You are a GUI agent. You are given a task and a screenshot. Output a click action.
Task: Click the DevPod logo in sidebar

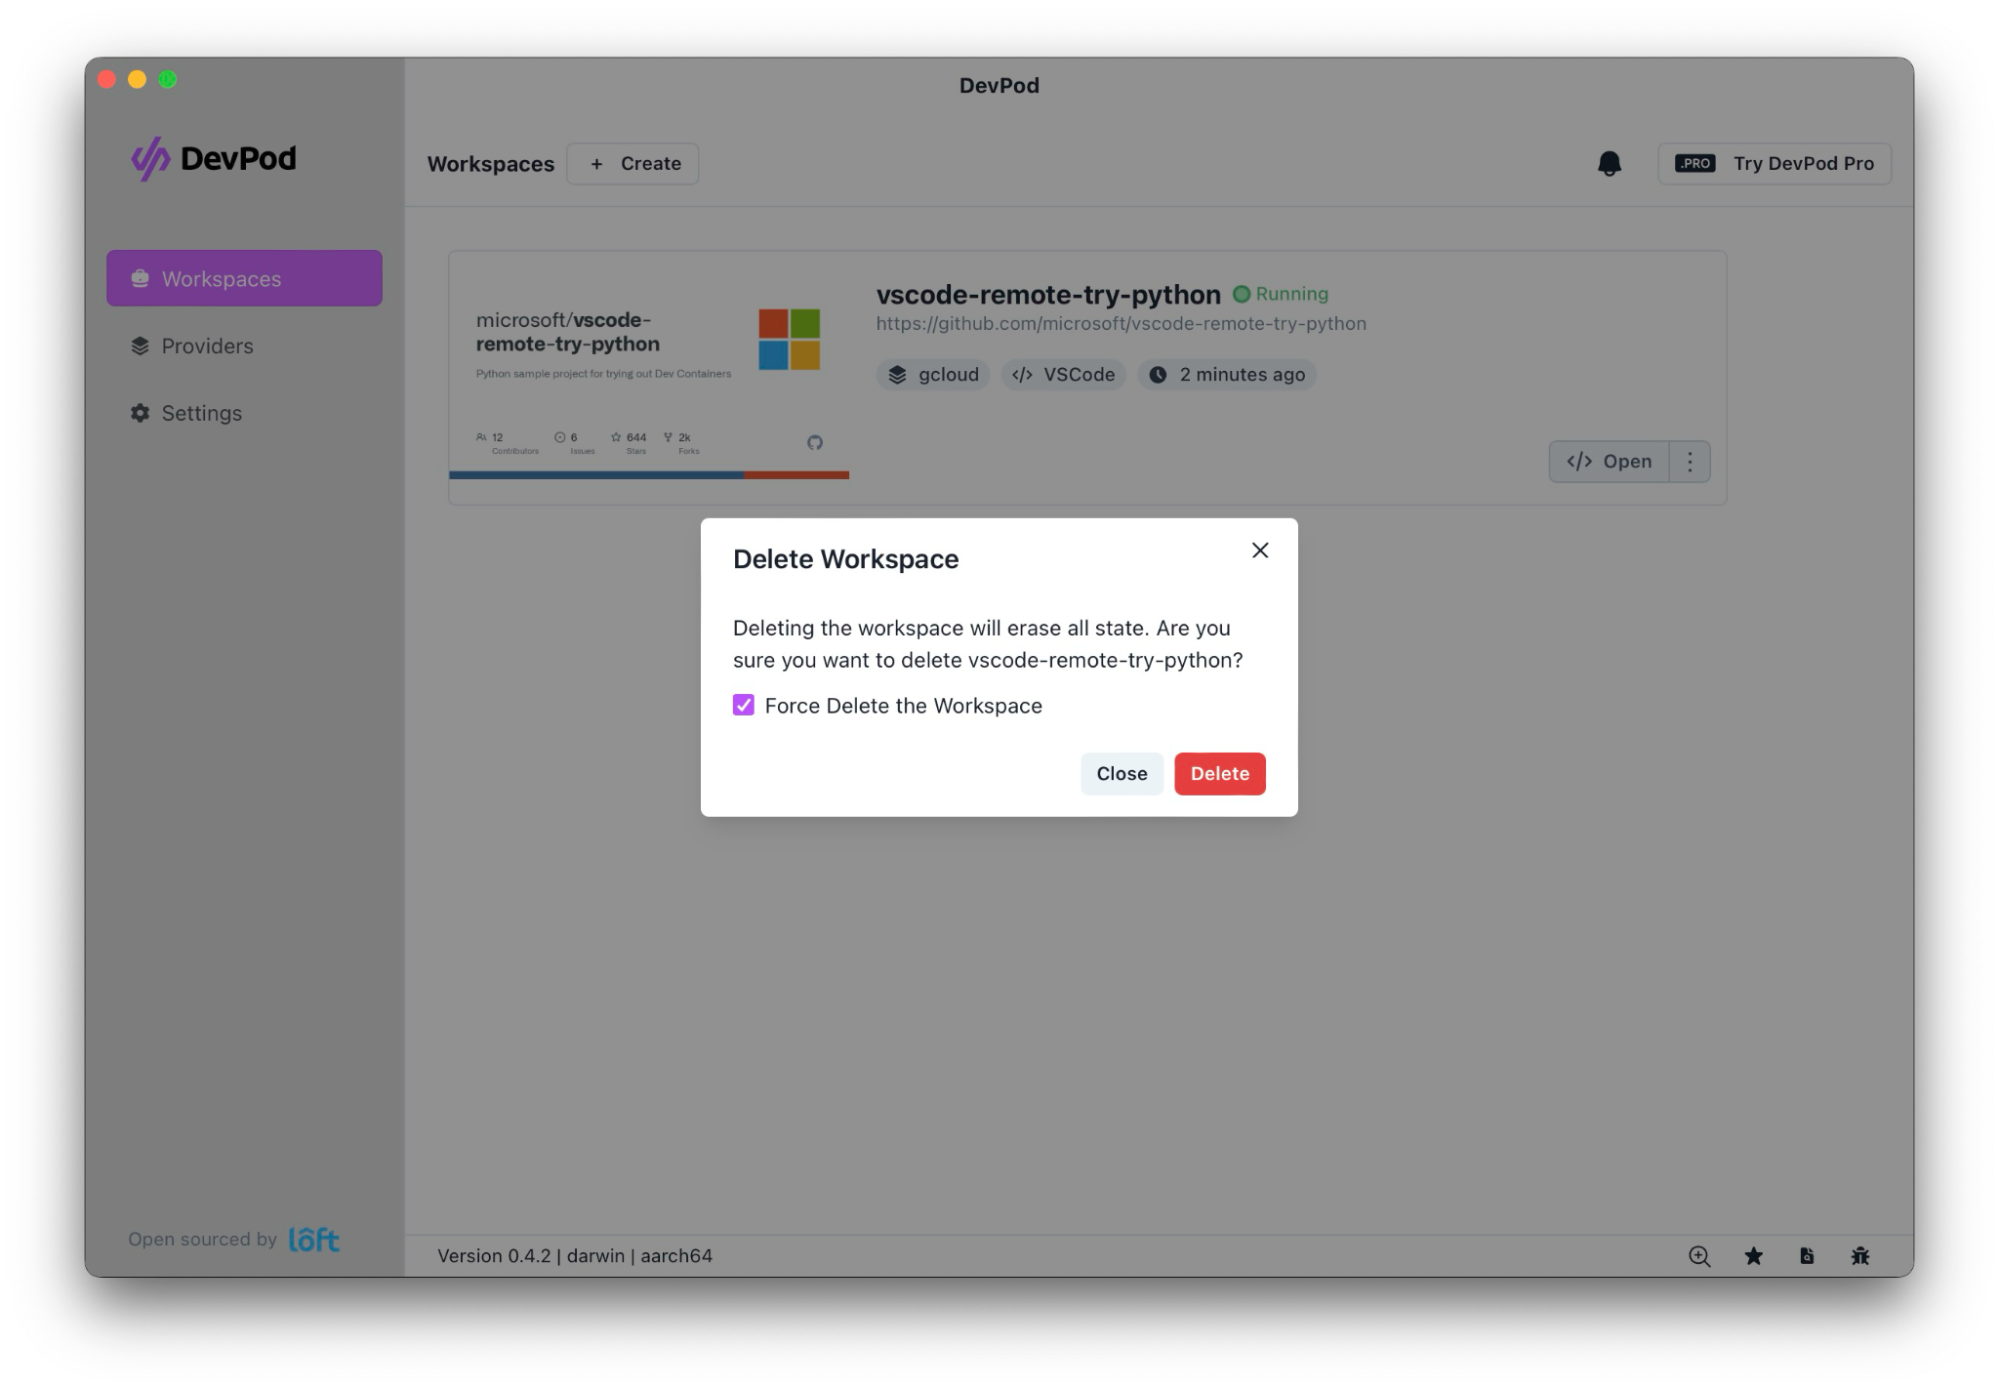point(213,158)
